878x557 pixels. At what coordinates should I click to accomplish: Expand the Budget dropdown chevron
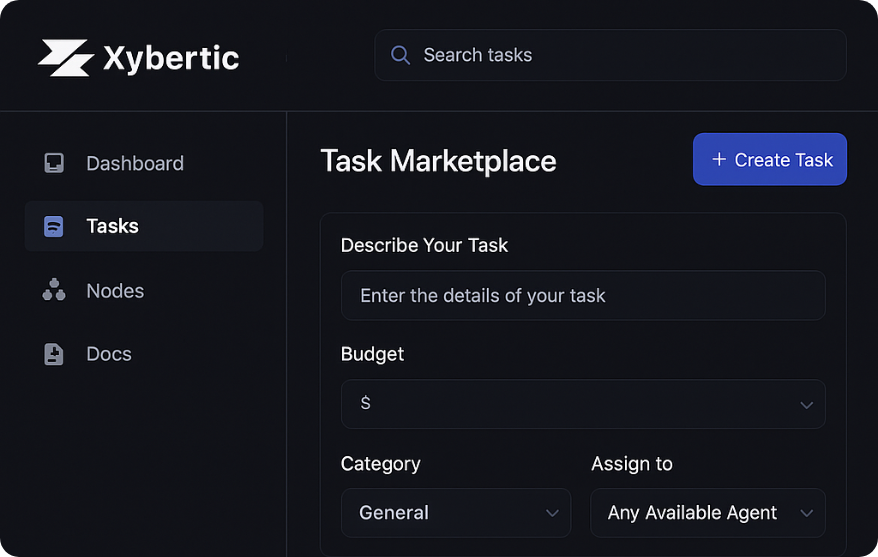pos(806,404)
